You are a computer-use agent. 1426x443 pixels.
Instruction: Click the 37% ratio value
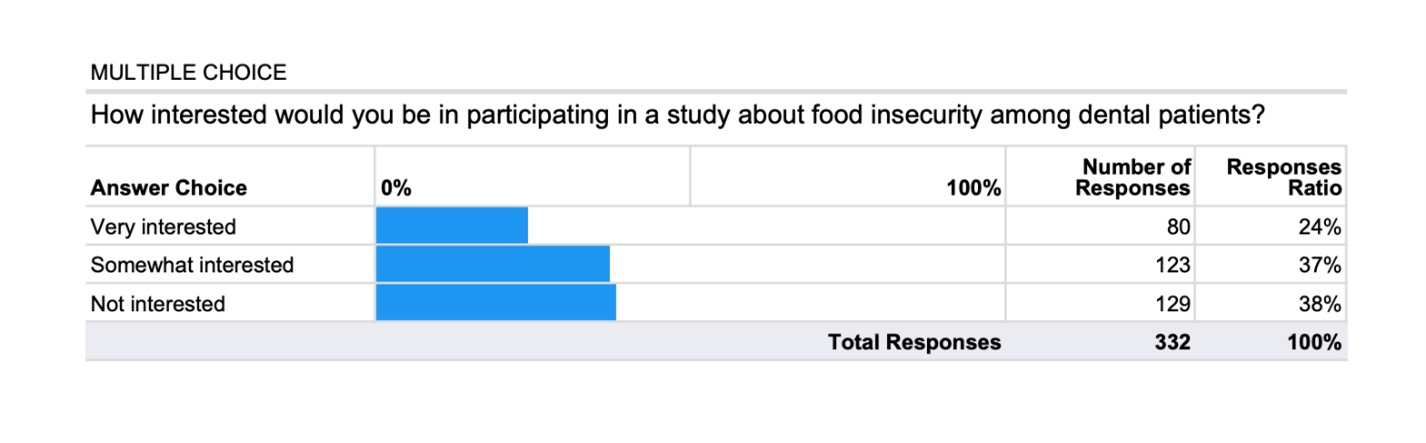click(x=1320, y=265)
